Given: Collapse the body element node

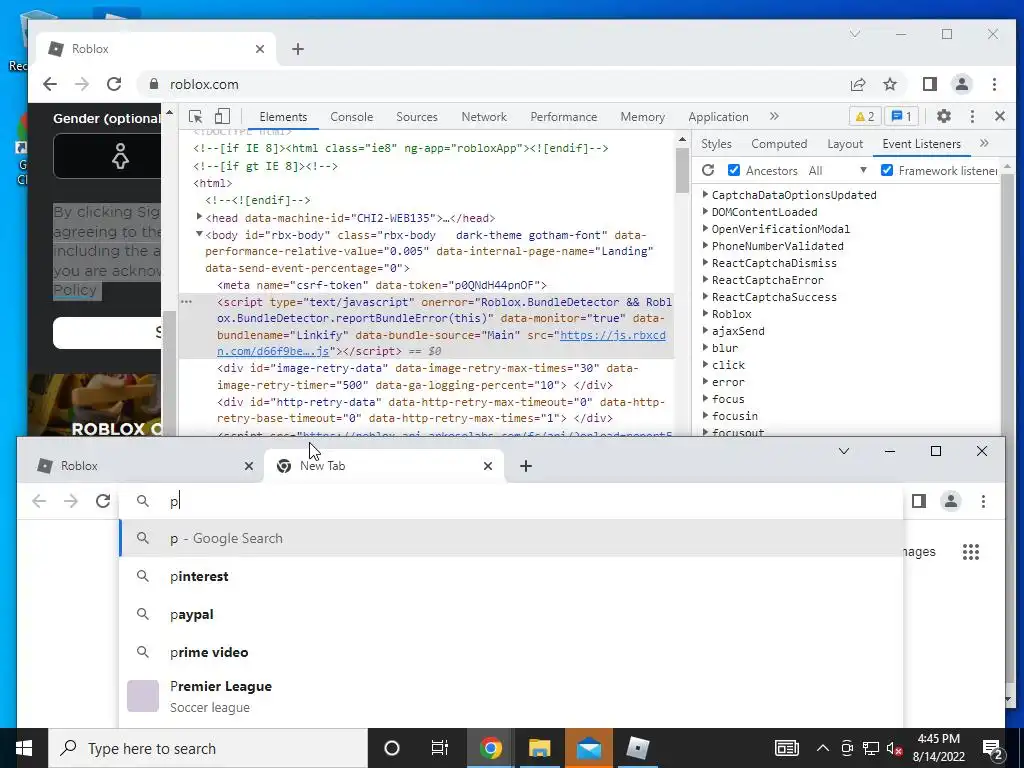Looking at the screenshot, I should coord(200,234).
